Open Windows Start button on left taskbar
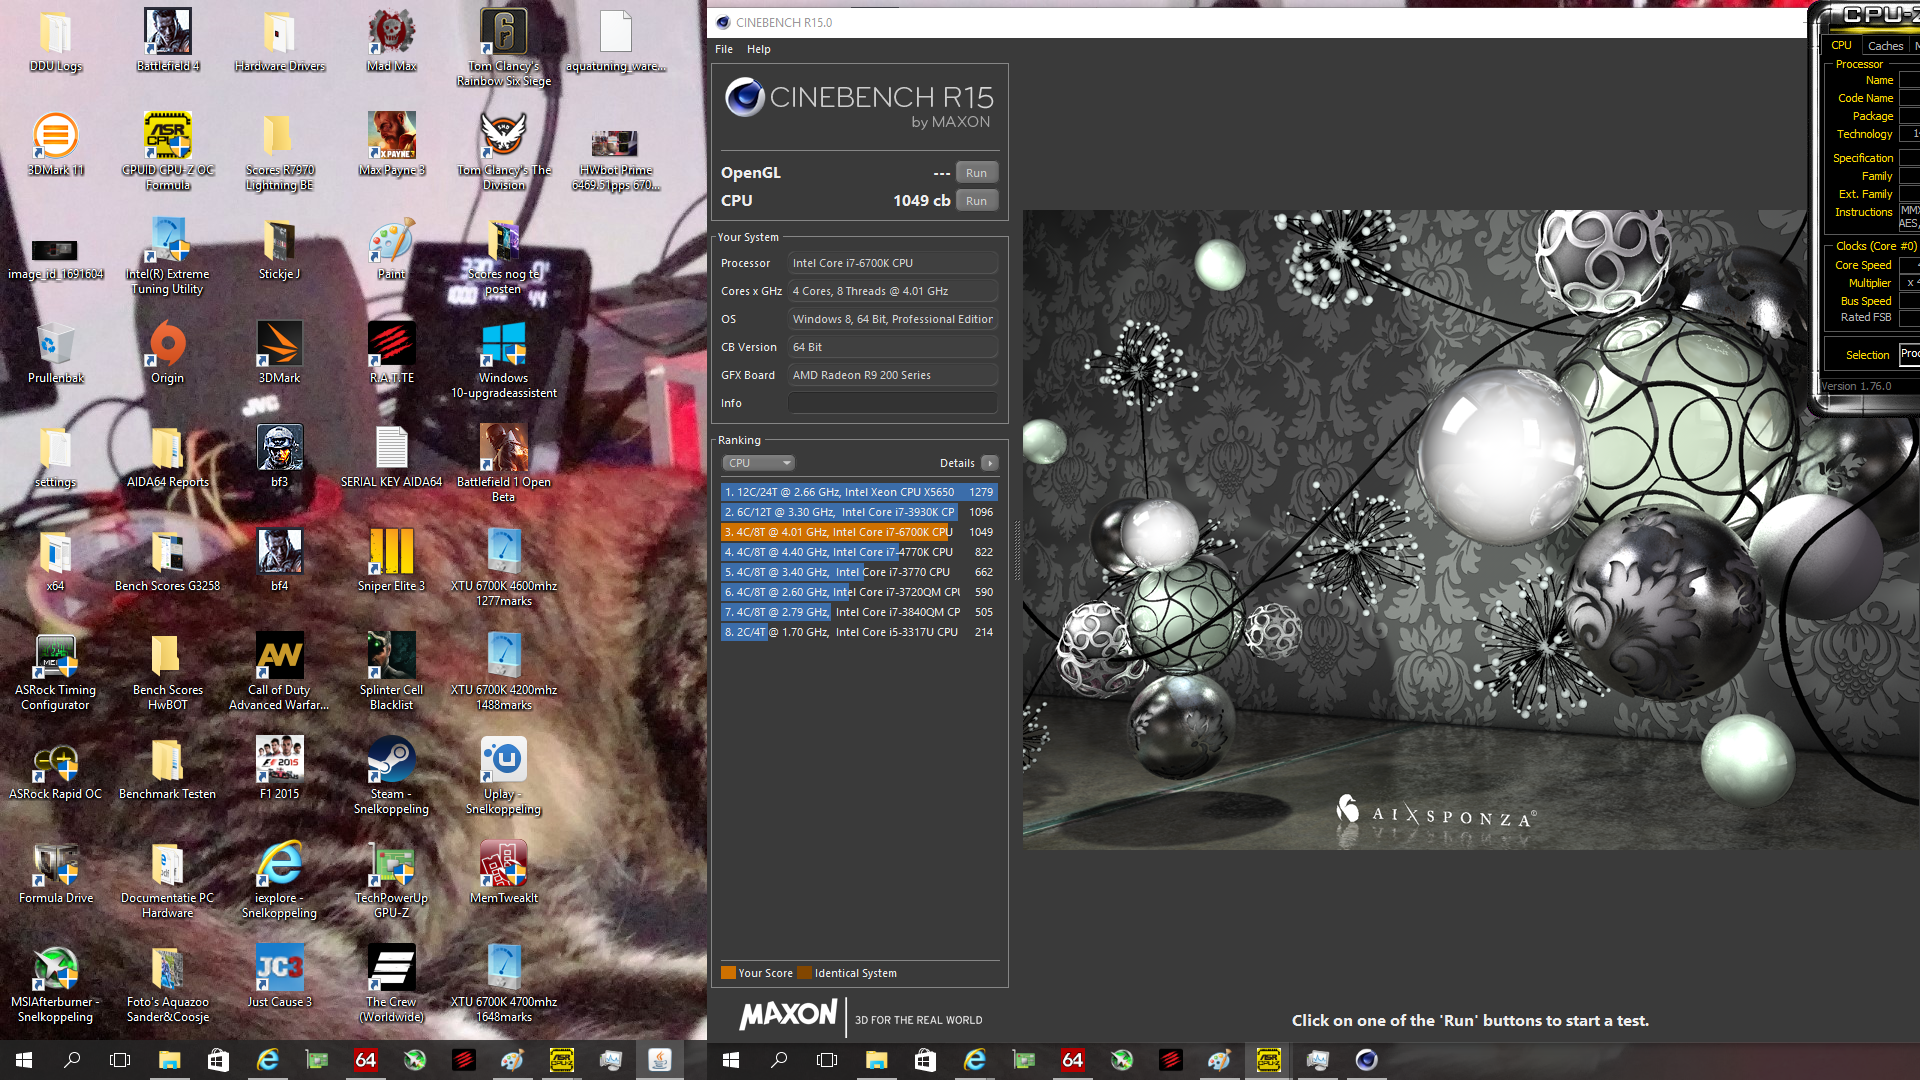The image size is (1920, 1080). [24, 1060]
